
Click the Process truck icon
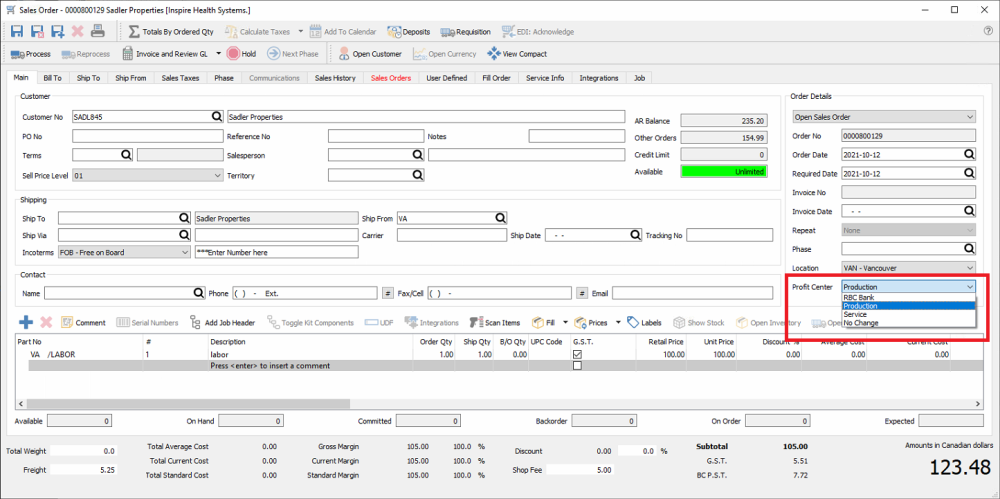[18, 53]
